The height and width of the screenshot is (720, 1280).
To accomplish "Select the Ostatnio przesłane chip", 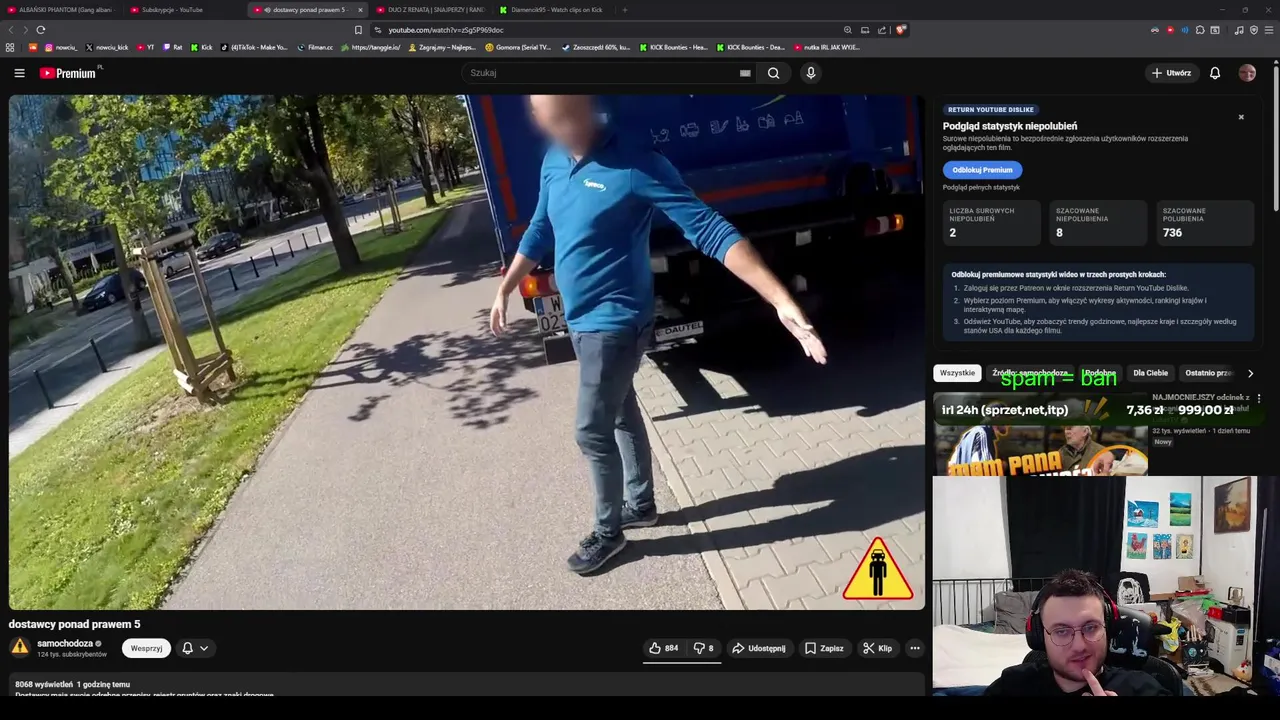I will [1208, 373].
